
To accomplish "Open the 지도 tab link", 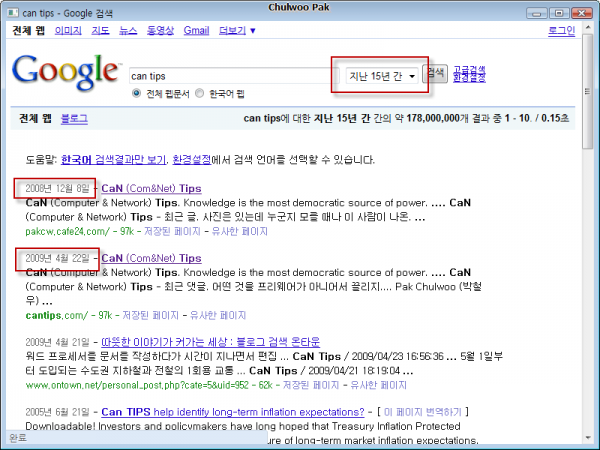I will [x=100, y=30].
